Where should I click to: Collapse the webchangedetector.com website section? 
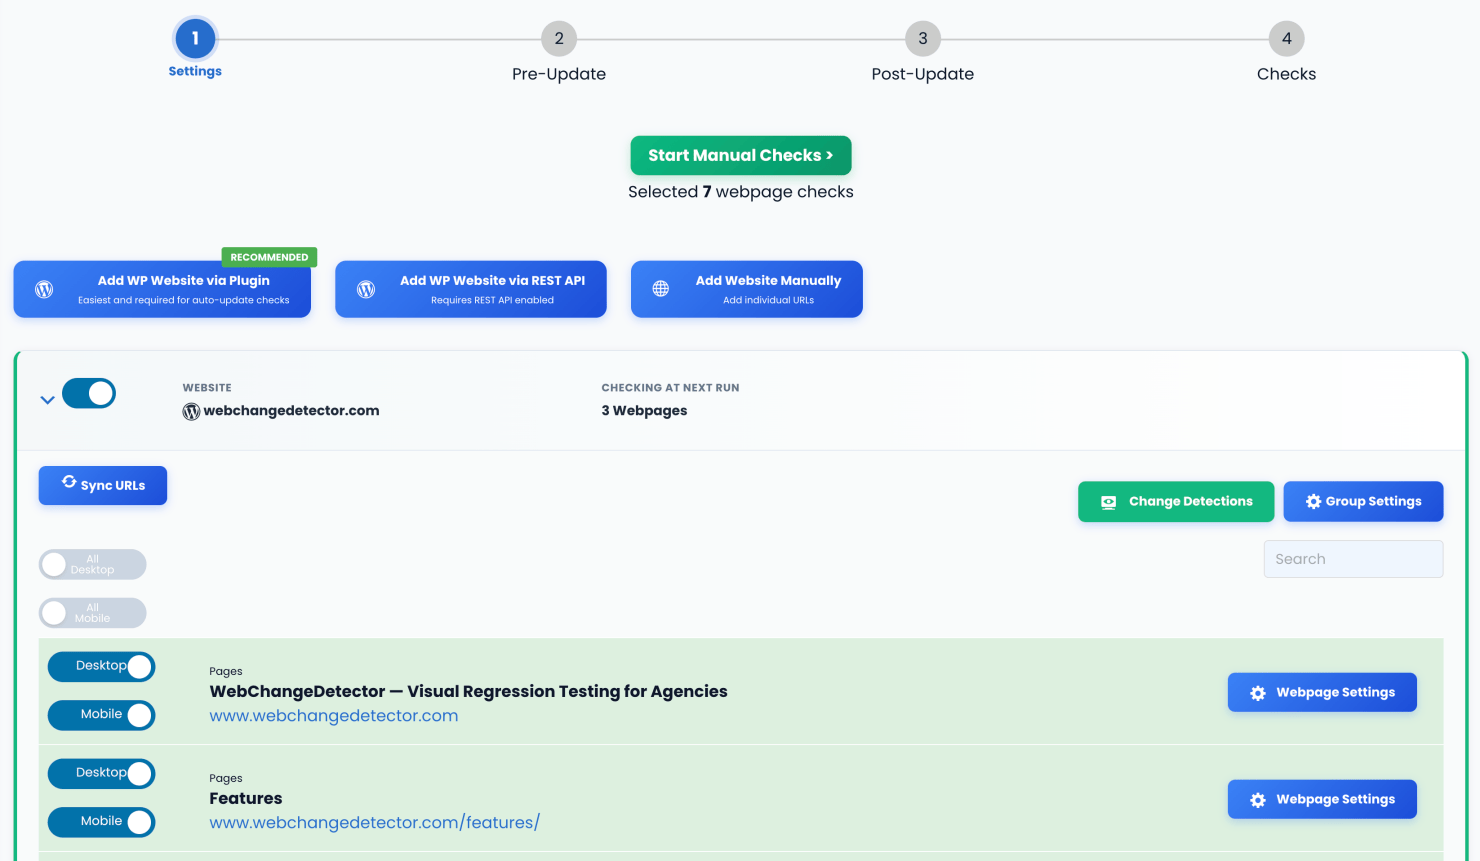(x=46, y=399)
